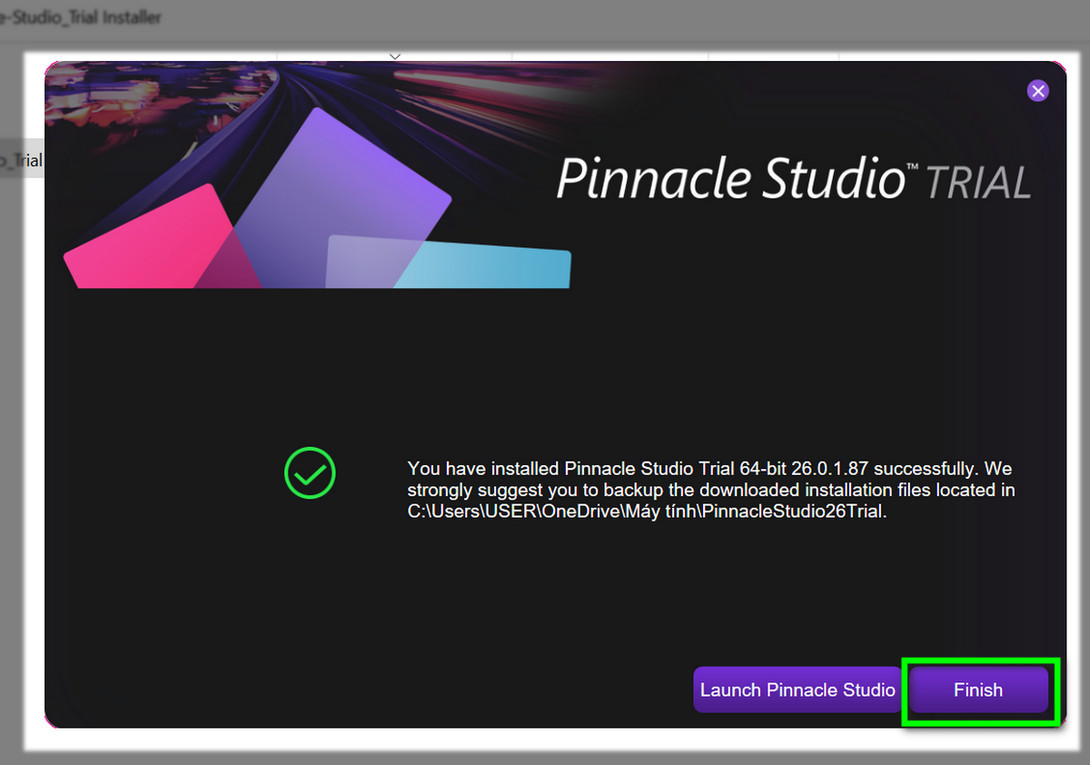Click the Finish button
Viewport: 1090px width, 765px height.
(978, 690)
